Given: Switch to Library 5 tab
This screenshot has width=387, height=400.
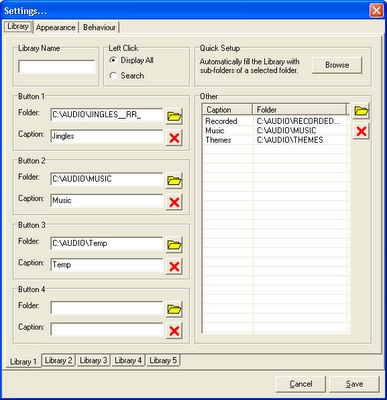Looking at the screenshot, I should [163, 360].
